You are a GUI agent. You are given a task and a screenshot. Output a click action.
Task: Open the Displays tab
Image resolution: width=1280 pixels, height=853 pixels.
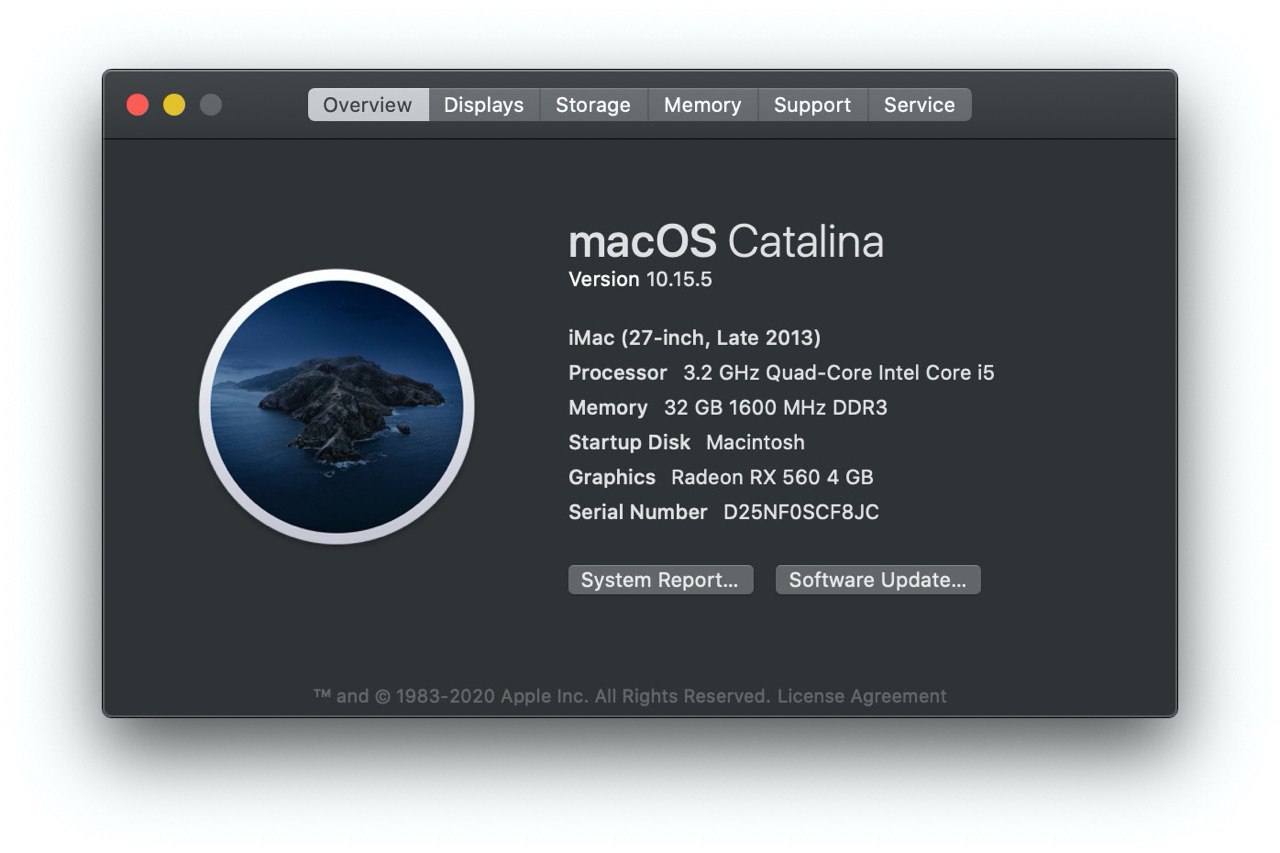(x=484, y=105)
